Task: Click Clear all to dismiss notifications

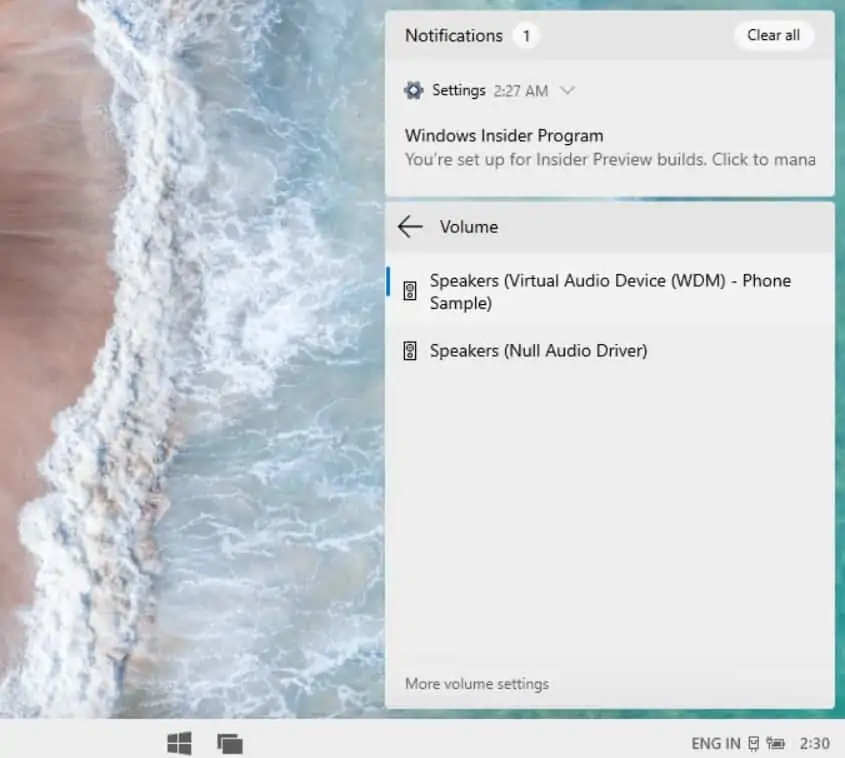Action: coord(773,35)
